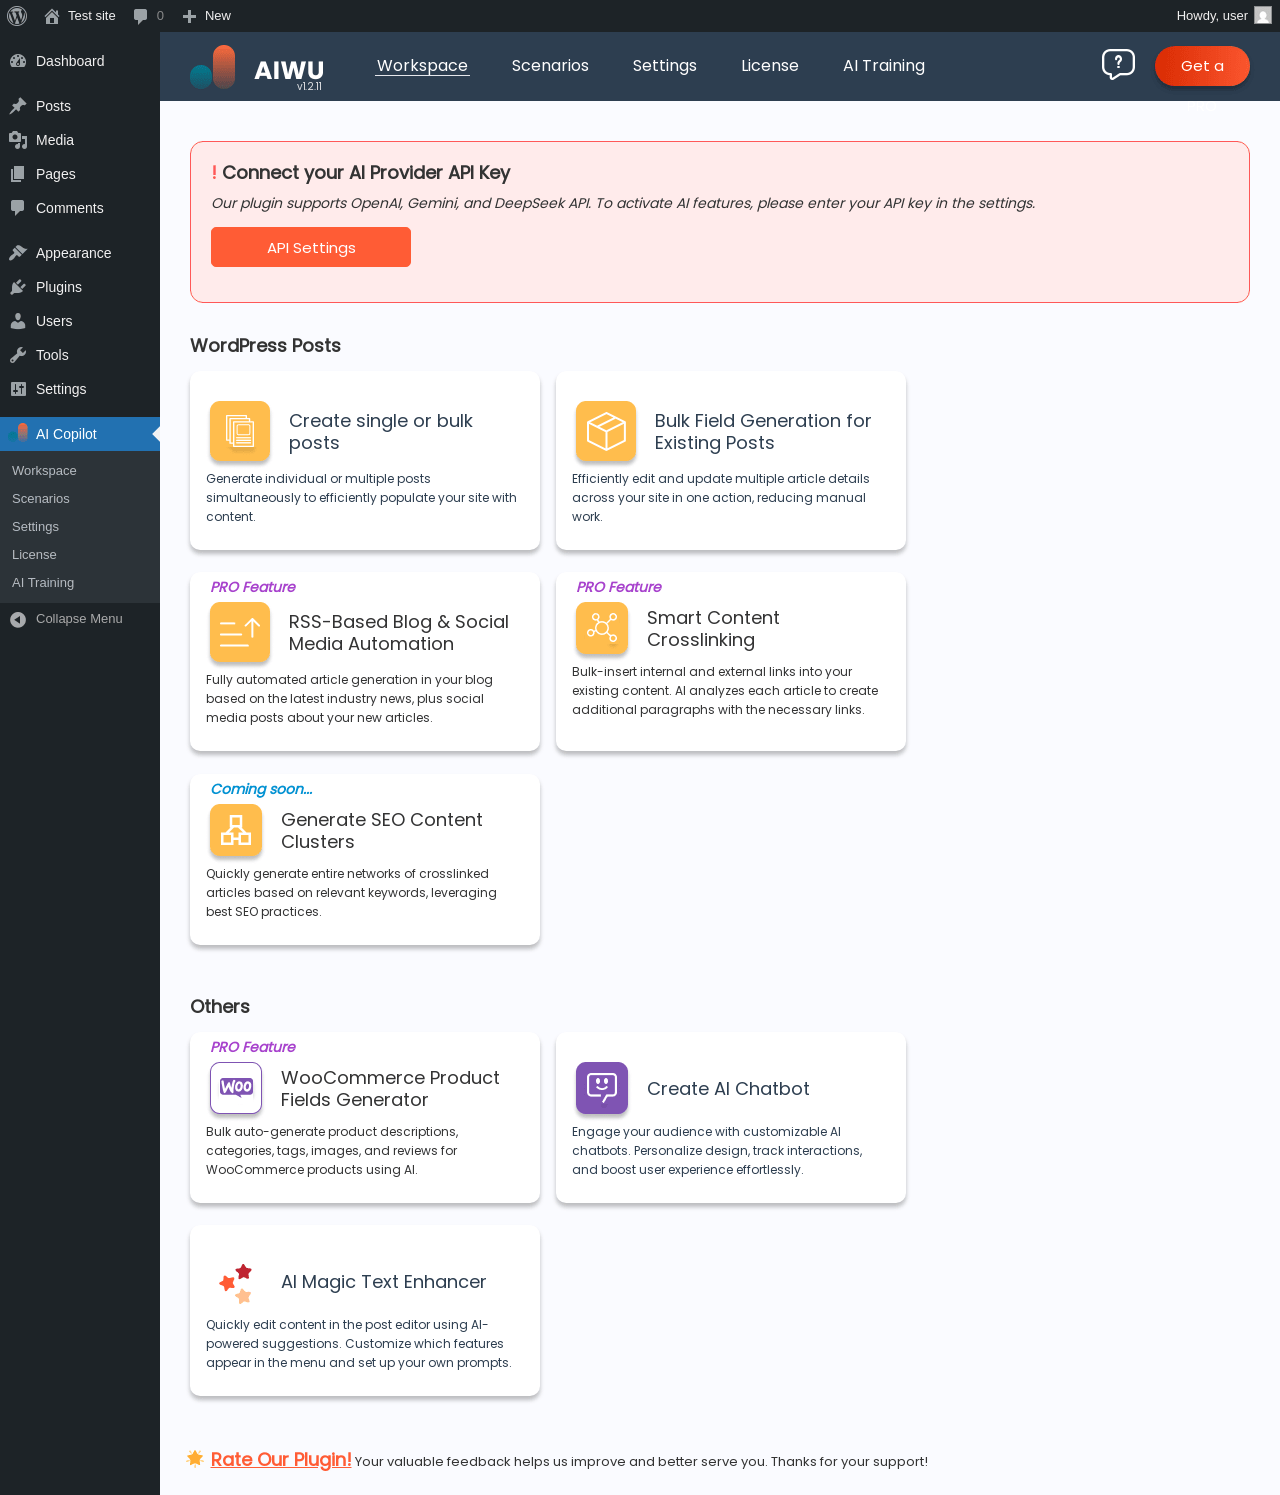Click the Howdy, user account text
The height and width of the screenshot is (1495, 1280).
pos(1212,16)
